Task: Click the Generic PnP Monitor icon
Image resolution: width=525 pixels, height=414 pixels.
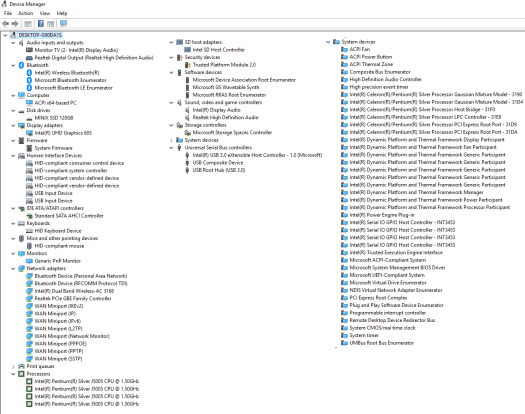Action: [x=29, y=261]
